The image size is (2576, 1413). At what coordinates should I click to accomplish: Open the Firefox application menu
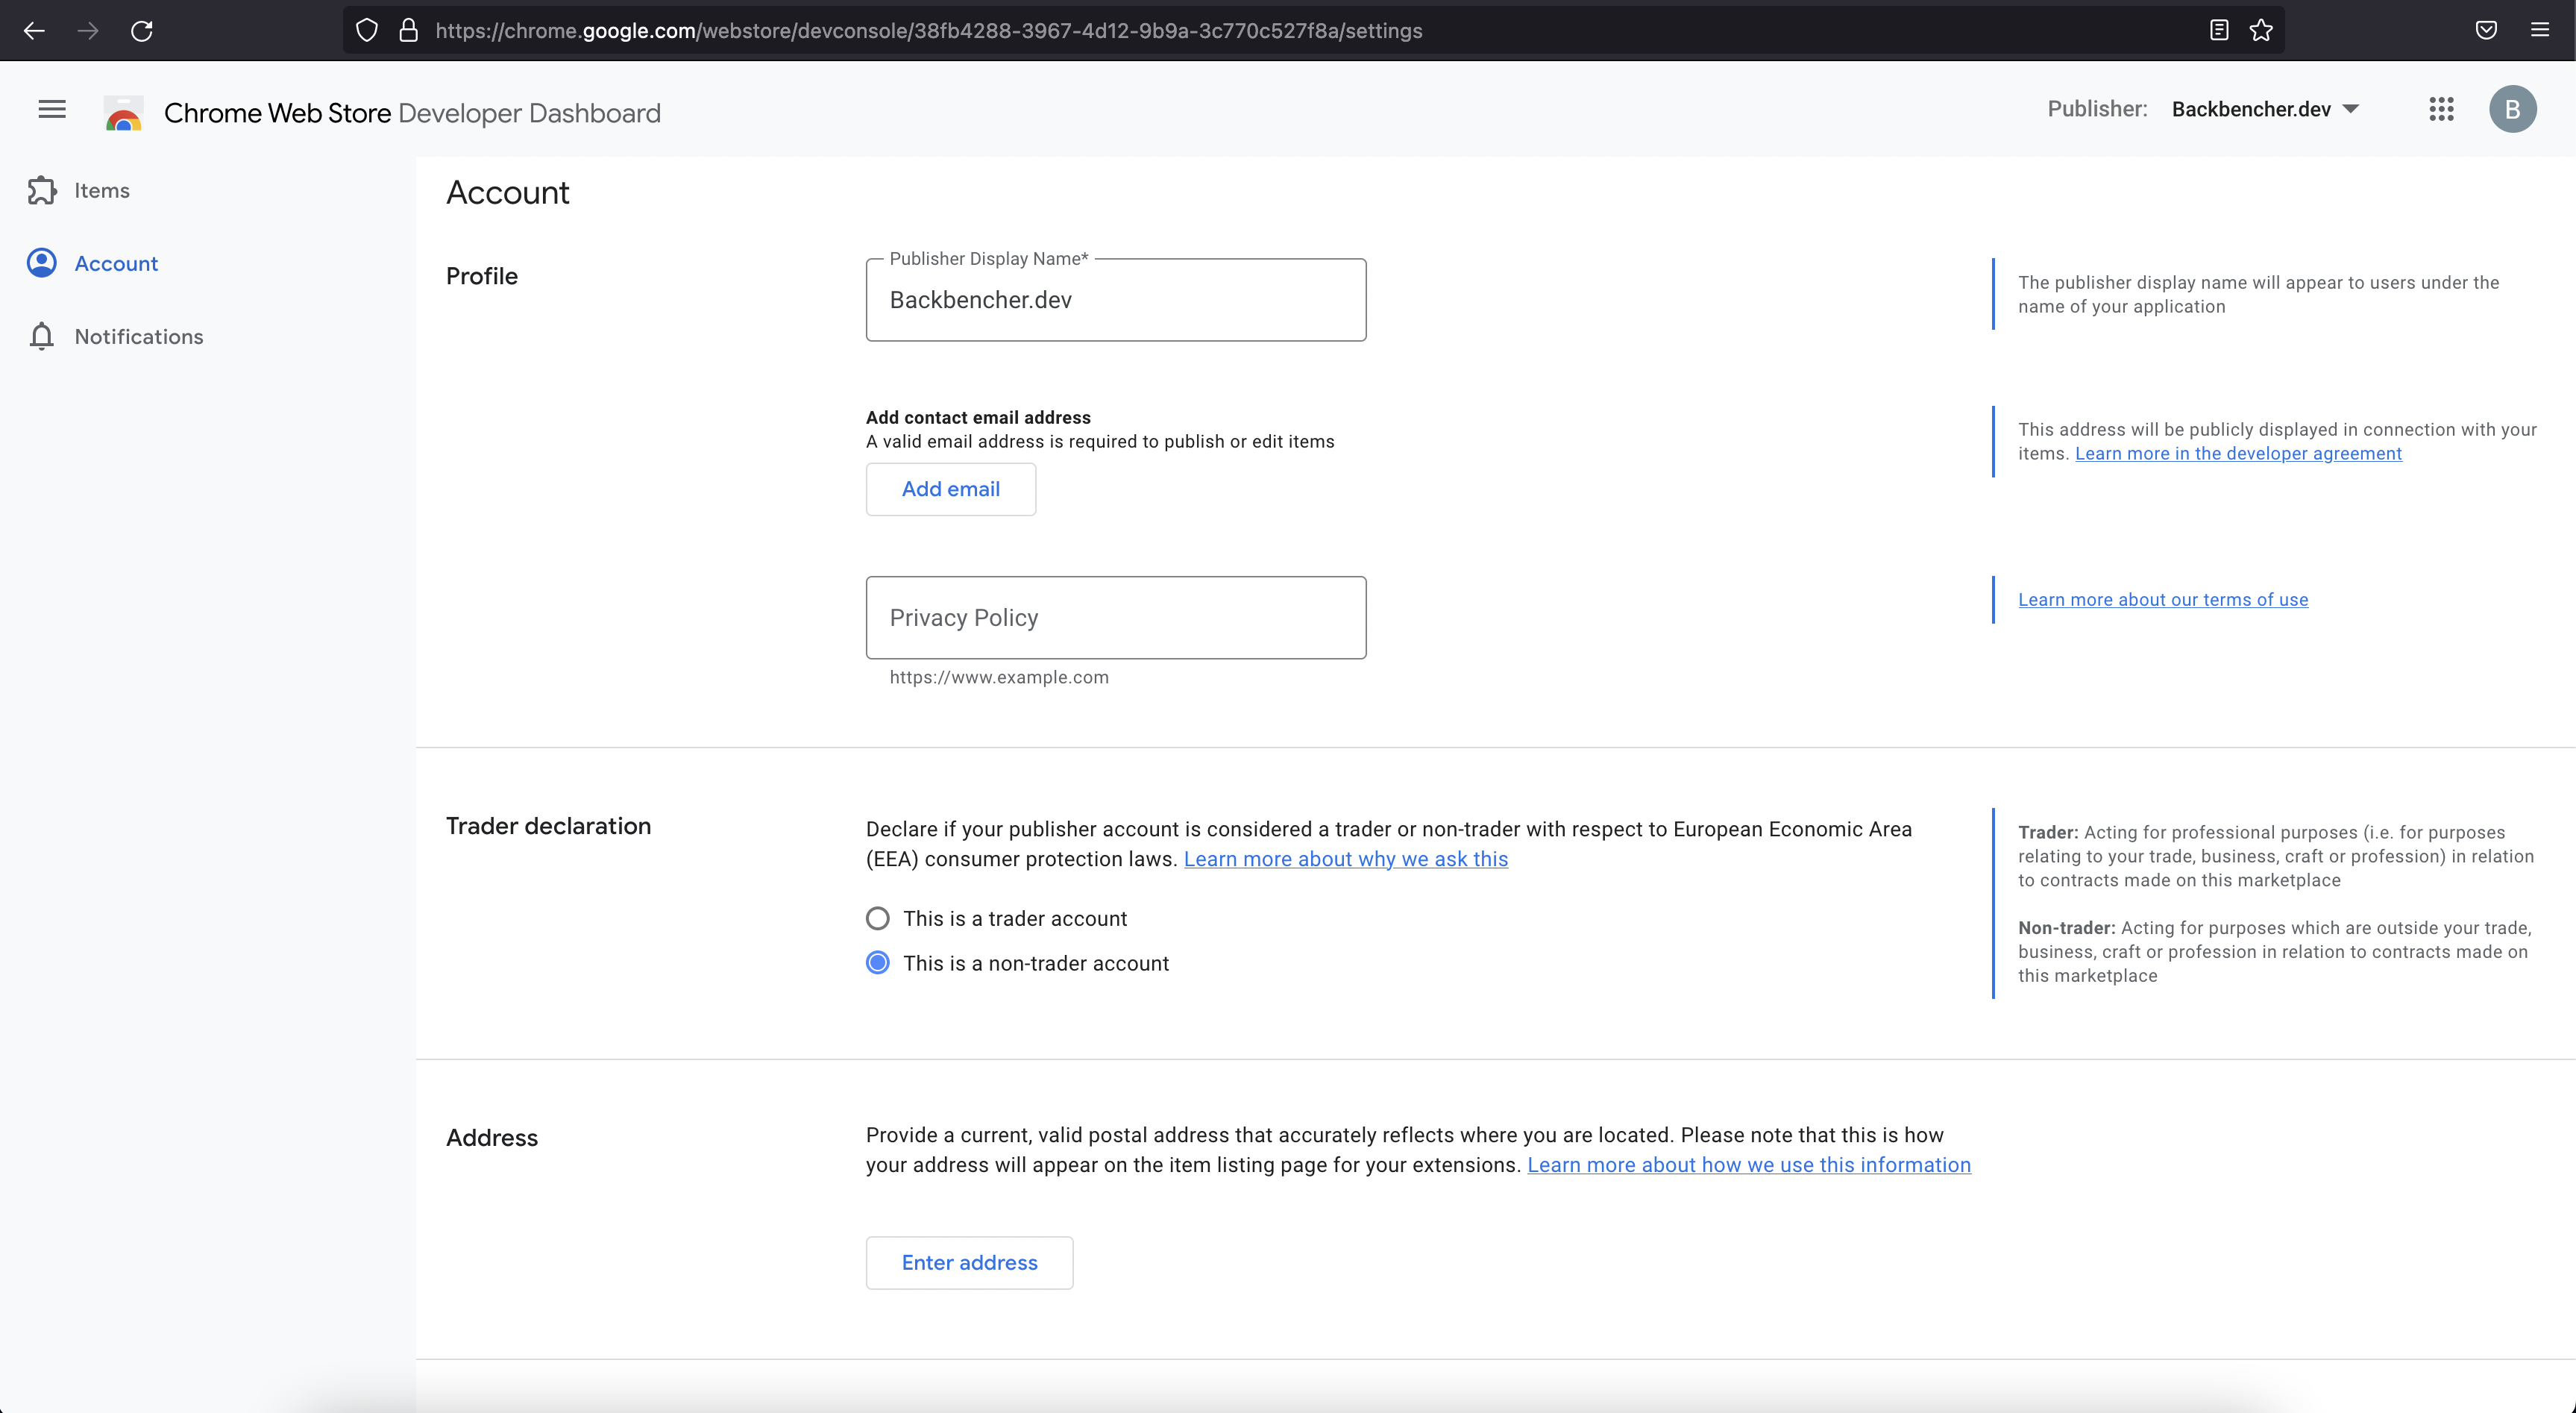click(2540, 31)
